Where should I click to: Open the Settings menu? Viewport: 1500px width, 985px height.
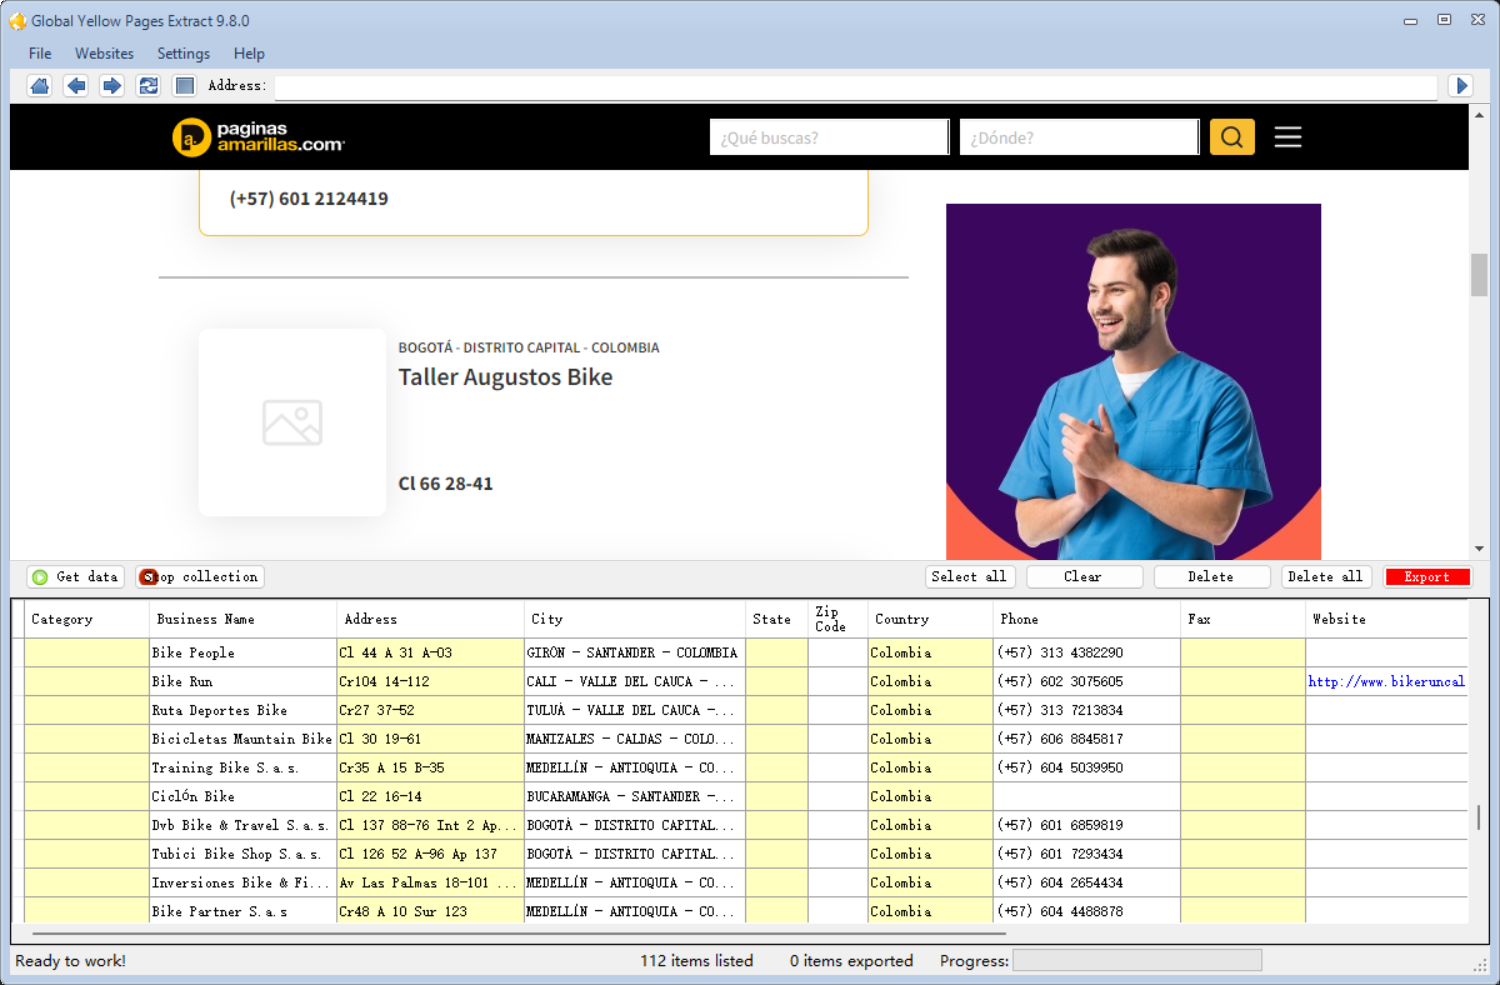(183, 54)
